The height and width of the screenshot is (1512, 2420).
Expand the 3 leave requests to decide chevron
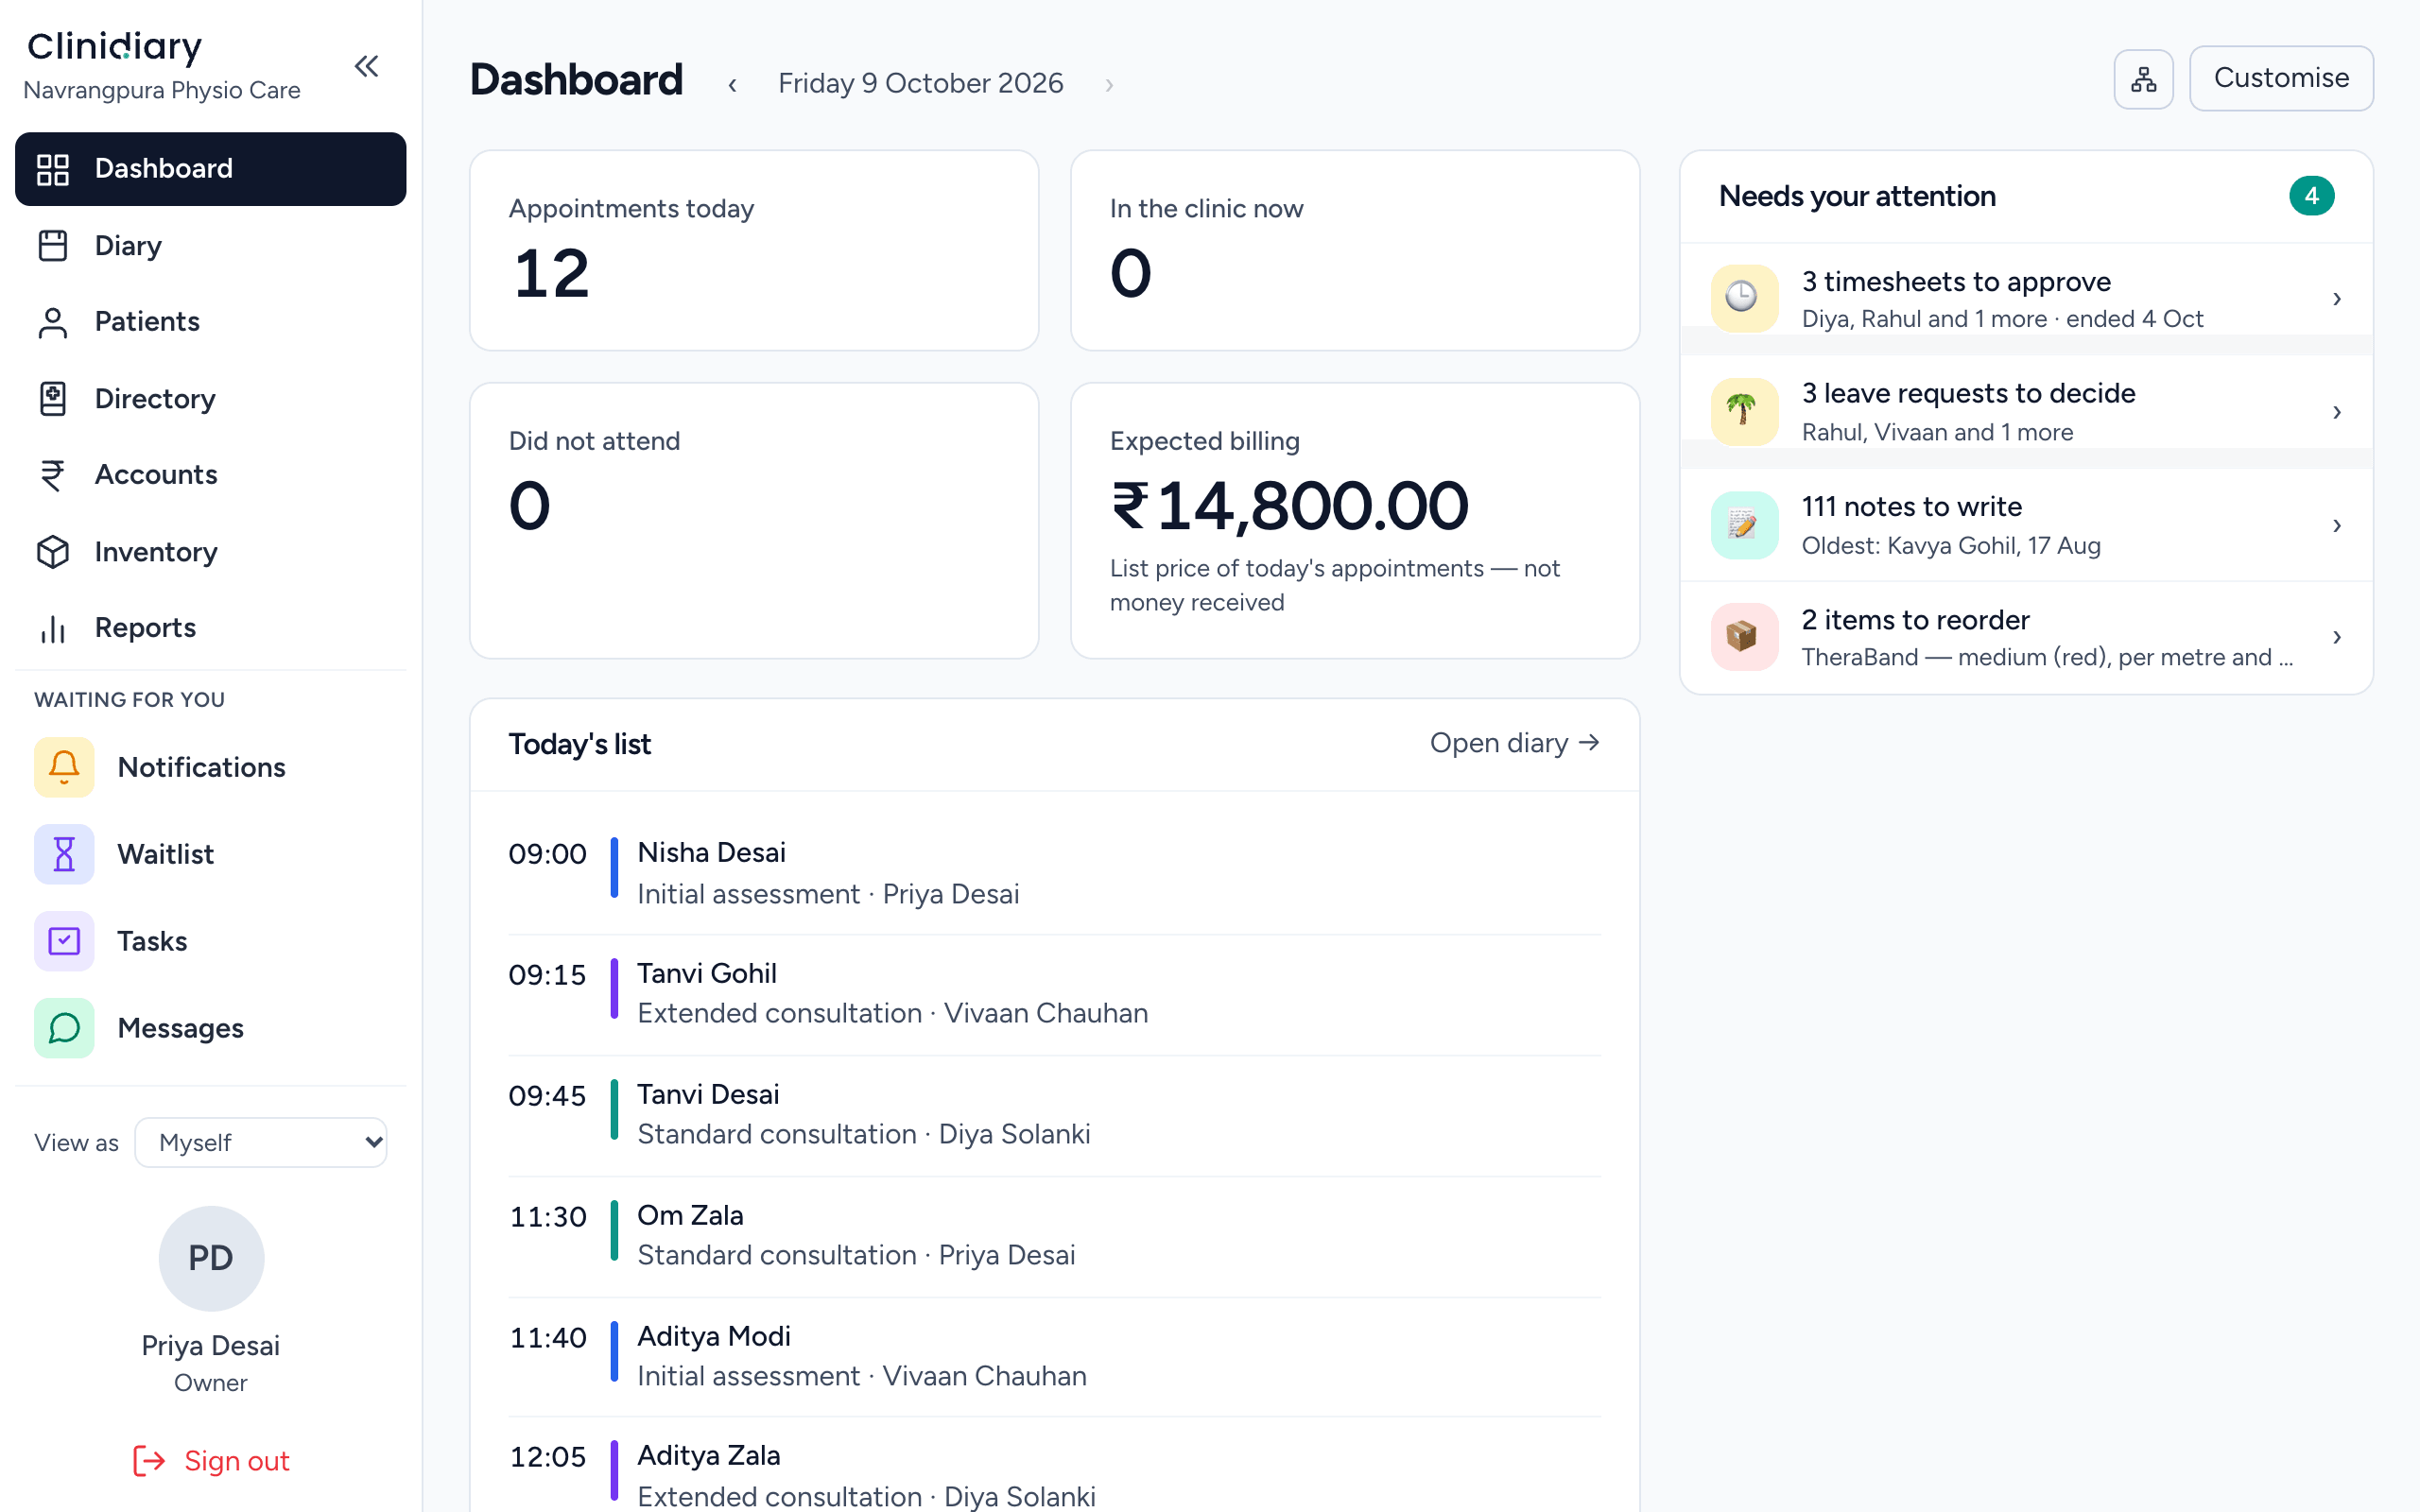pos(2337,412)
